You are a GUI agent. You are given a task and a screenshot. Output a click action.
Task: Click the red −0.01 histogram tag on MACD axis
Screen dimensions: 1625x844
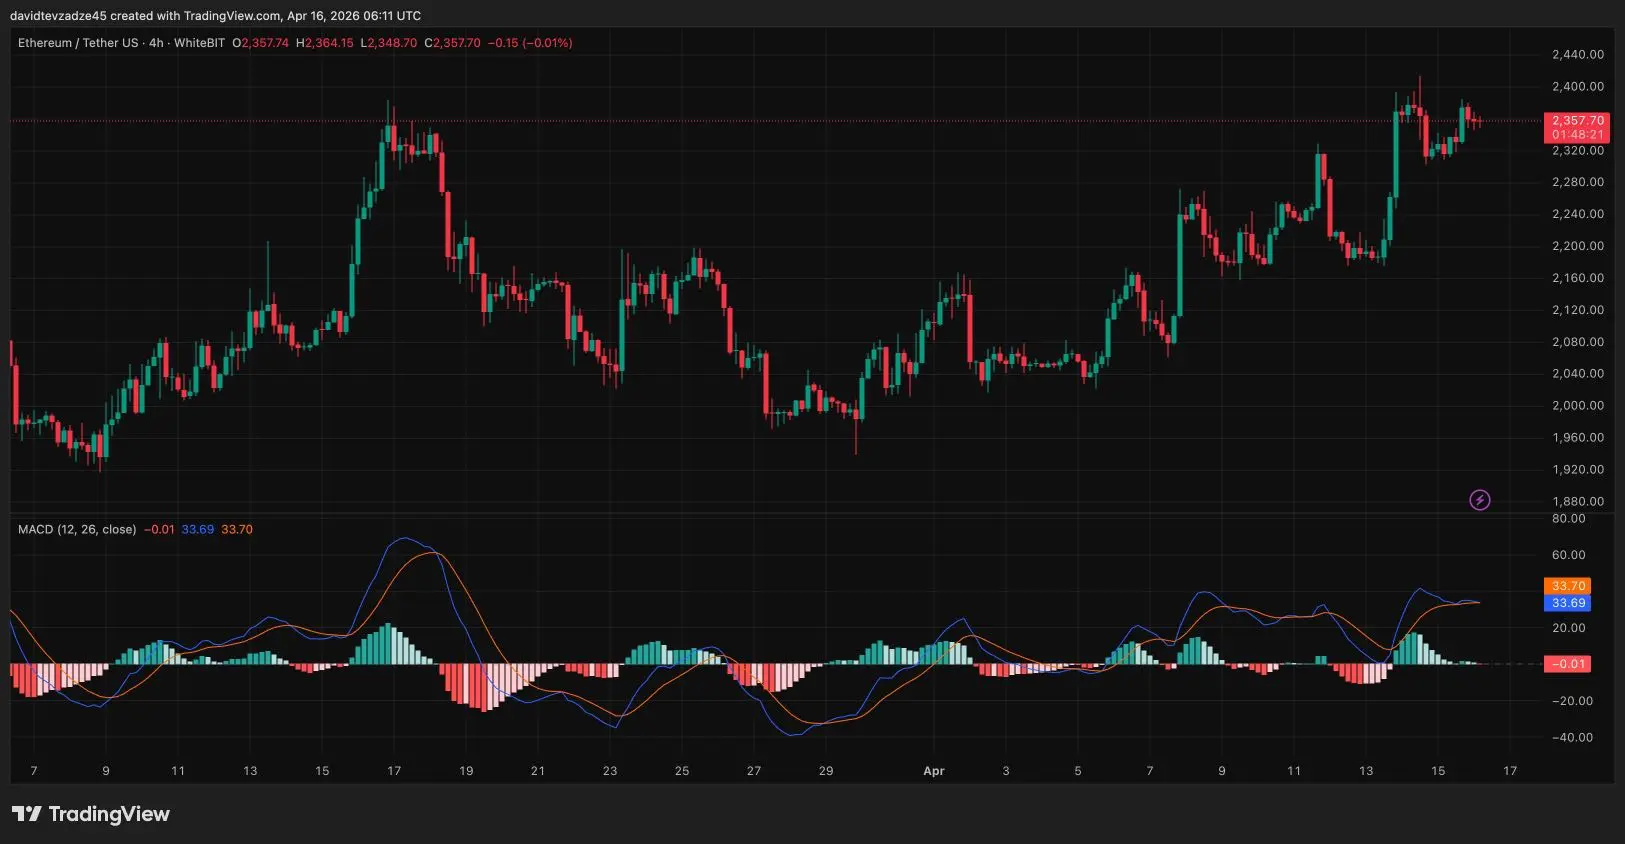click(x=1568, y=664)
